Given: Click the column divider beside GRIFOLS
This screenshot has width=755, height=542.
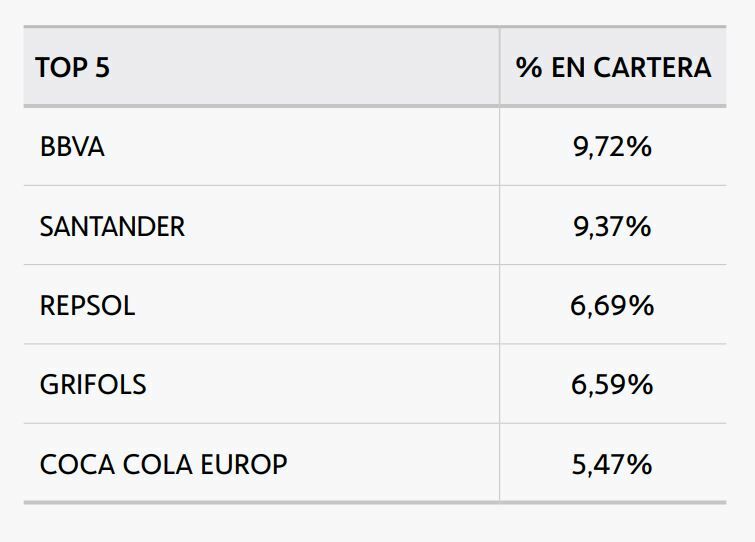Looking at the screenshot, I should coord(499,385).
